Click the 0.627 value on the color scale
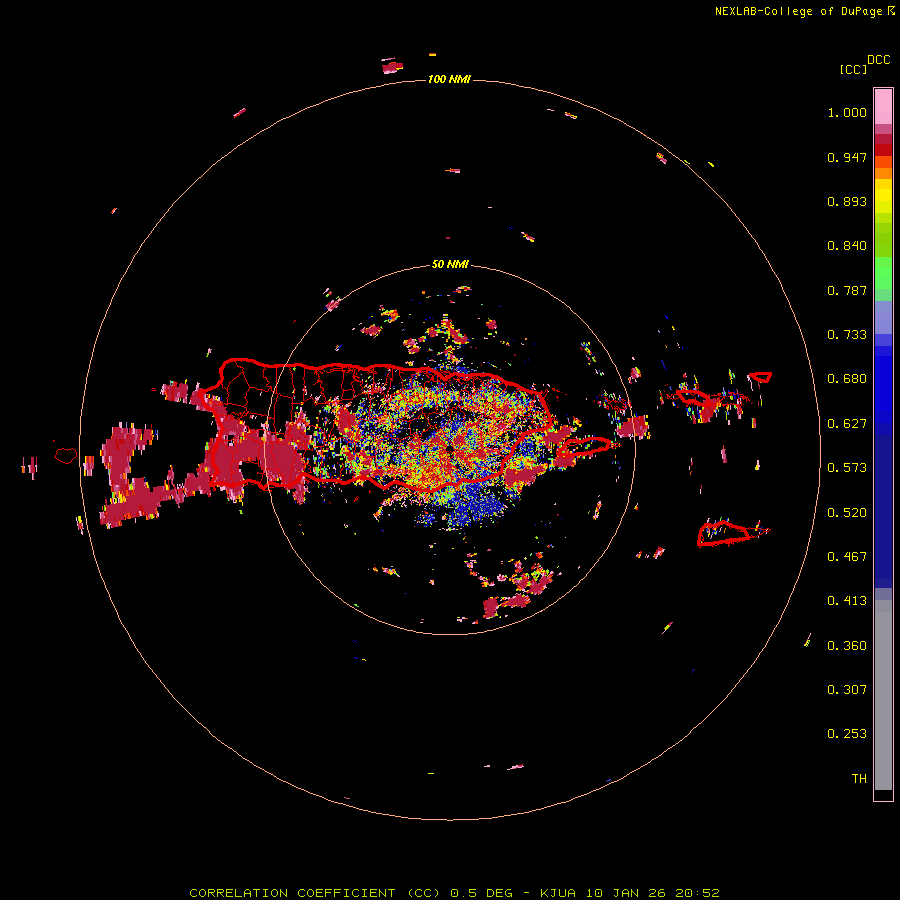This screenshot has height=900, width=900. click(x=847, y=424)
